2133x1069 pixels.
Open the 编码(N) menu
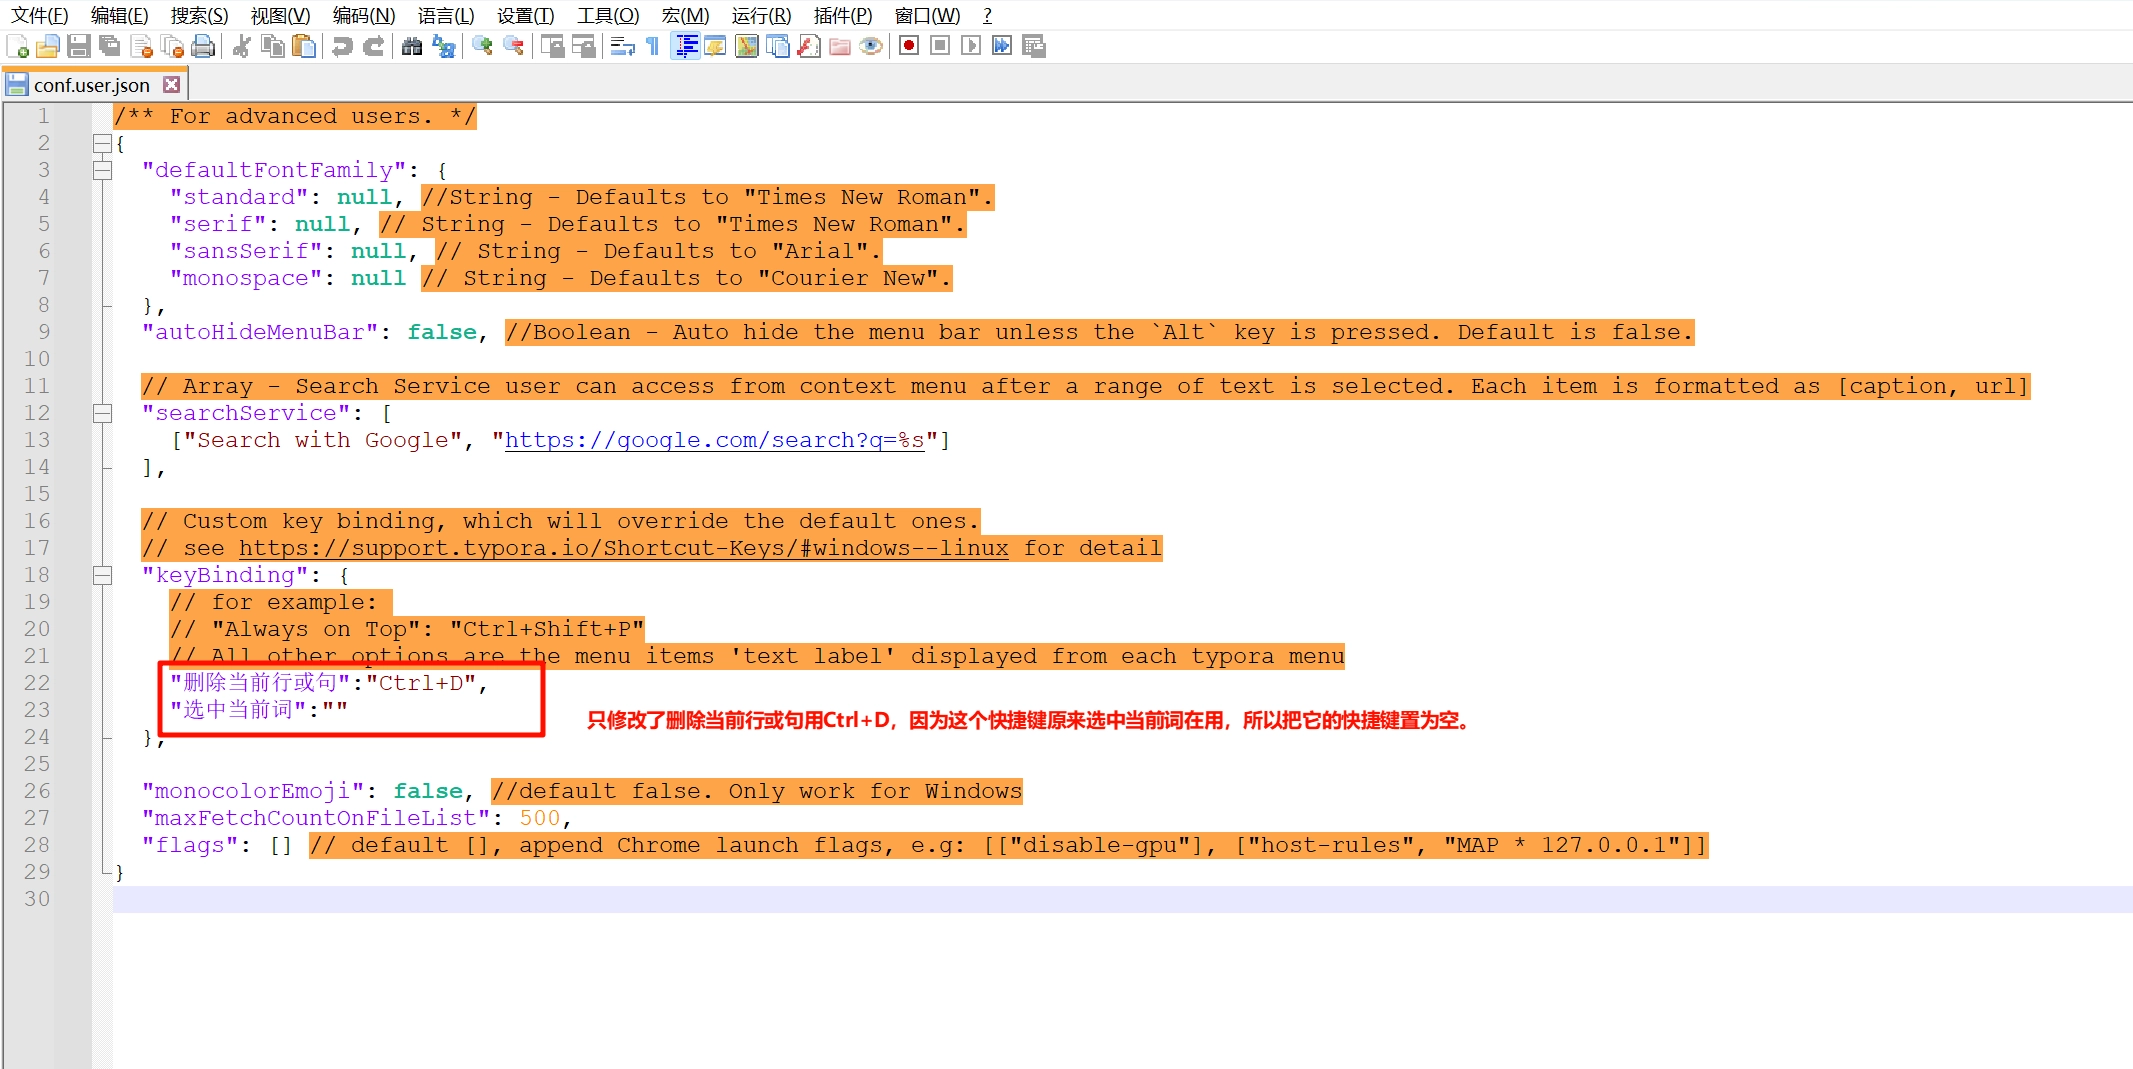click(x=364, y=15)
